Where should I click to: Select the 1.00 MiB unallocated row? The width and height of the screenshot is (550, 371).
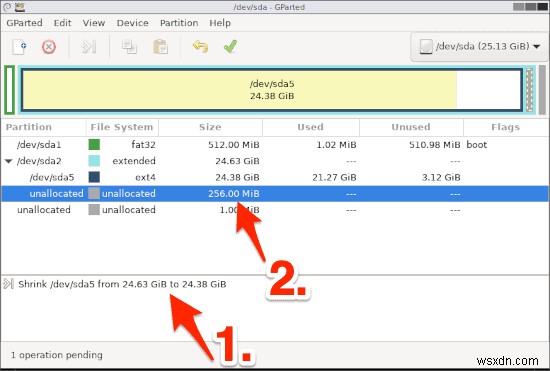275,210
